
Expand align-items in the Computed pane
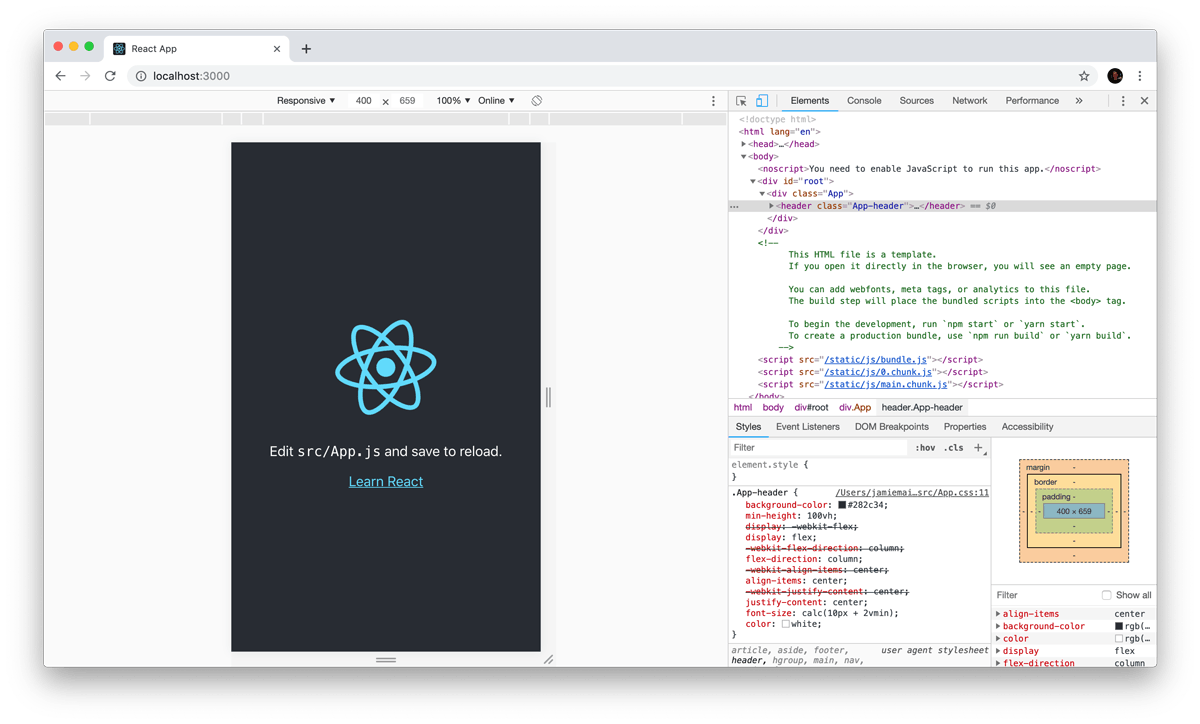point(999,613)
